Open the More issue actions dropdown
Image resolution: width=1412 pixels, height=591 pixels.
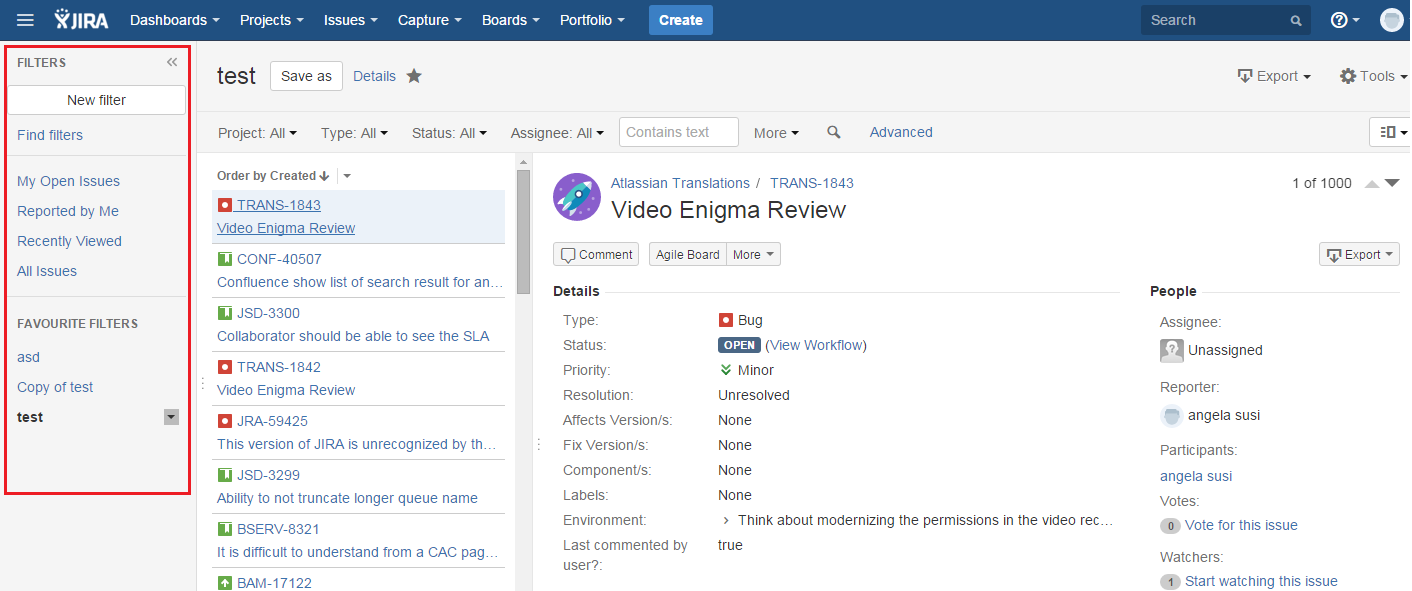752,254
